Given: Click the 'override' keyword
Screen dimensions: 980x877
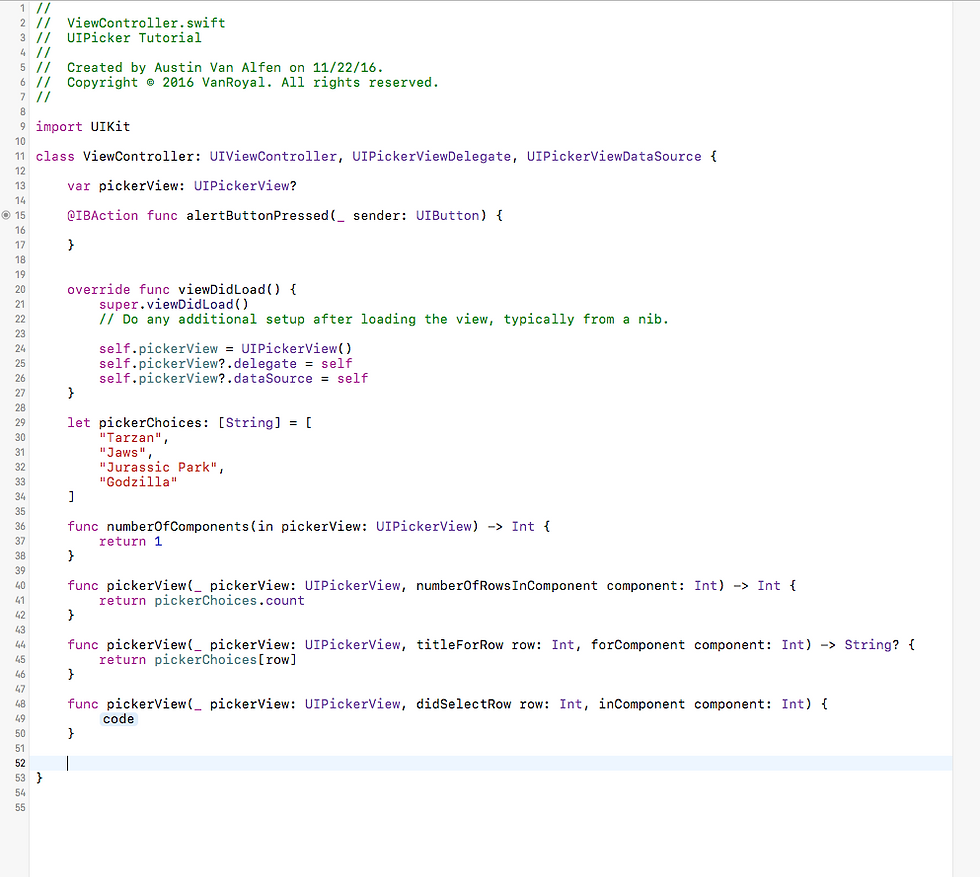Looking at the screenshot, I should (99, 289).
